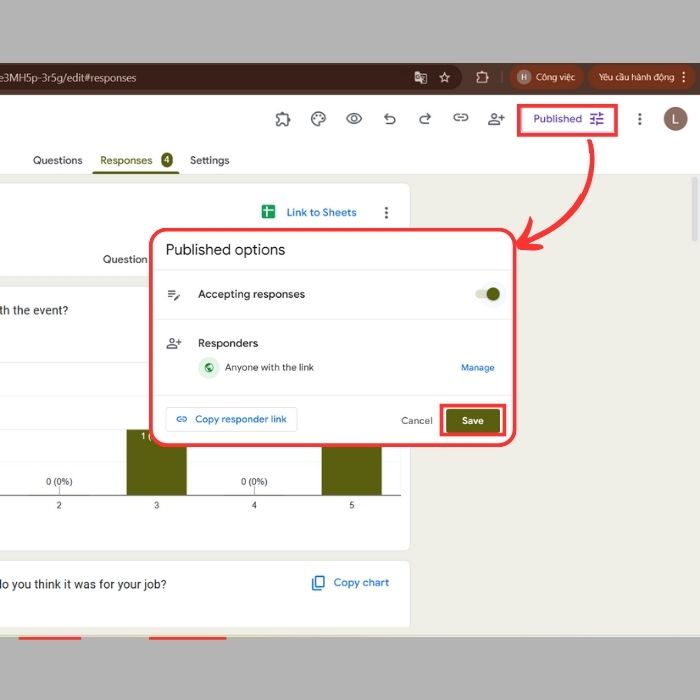The width and height of the screenshot is (700, 700).
Task: Click the Link to Sheets link
Action: [x=321, y=212]
